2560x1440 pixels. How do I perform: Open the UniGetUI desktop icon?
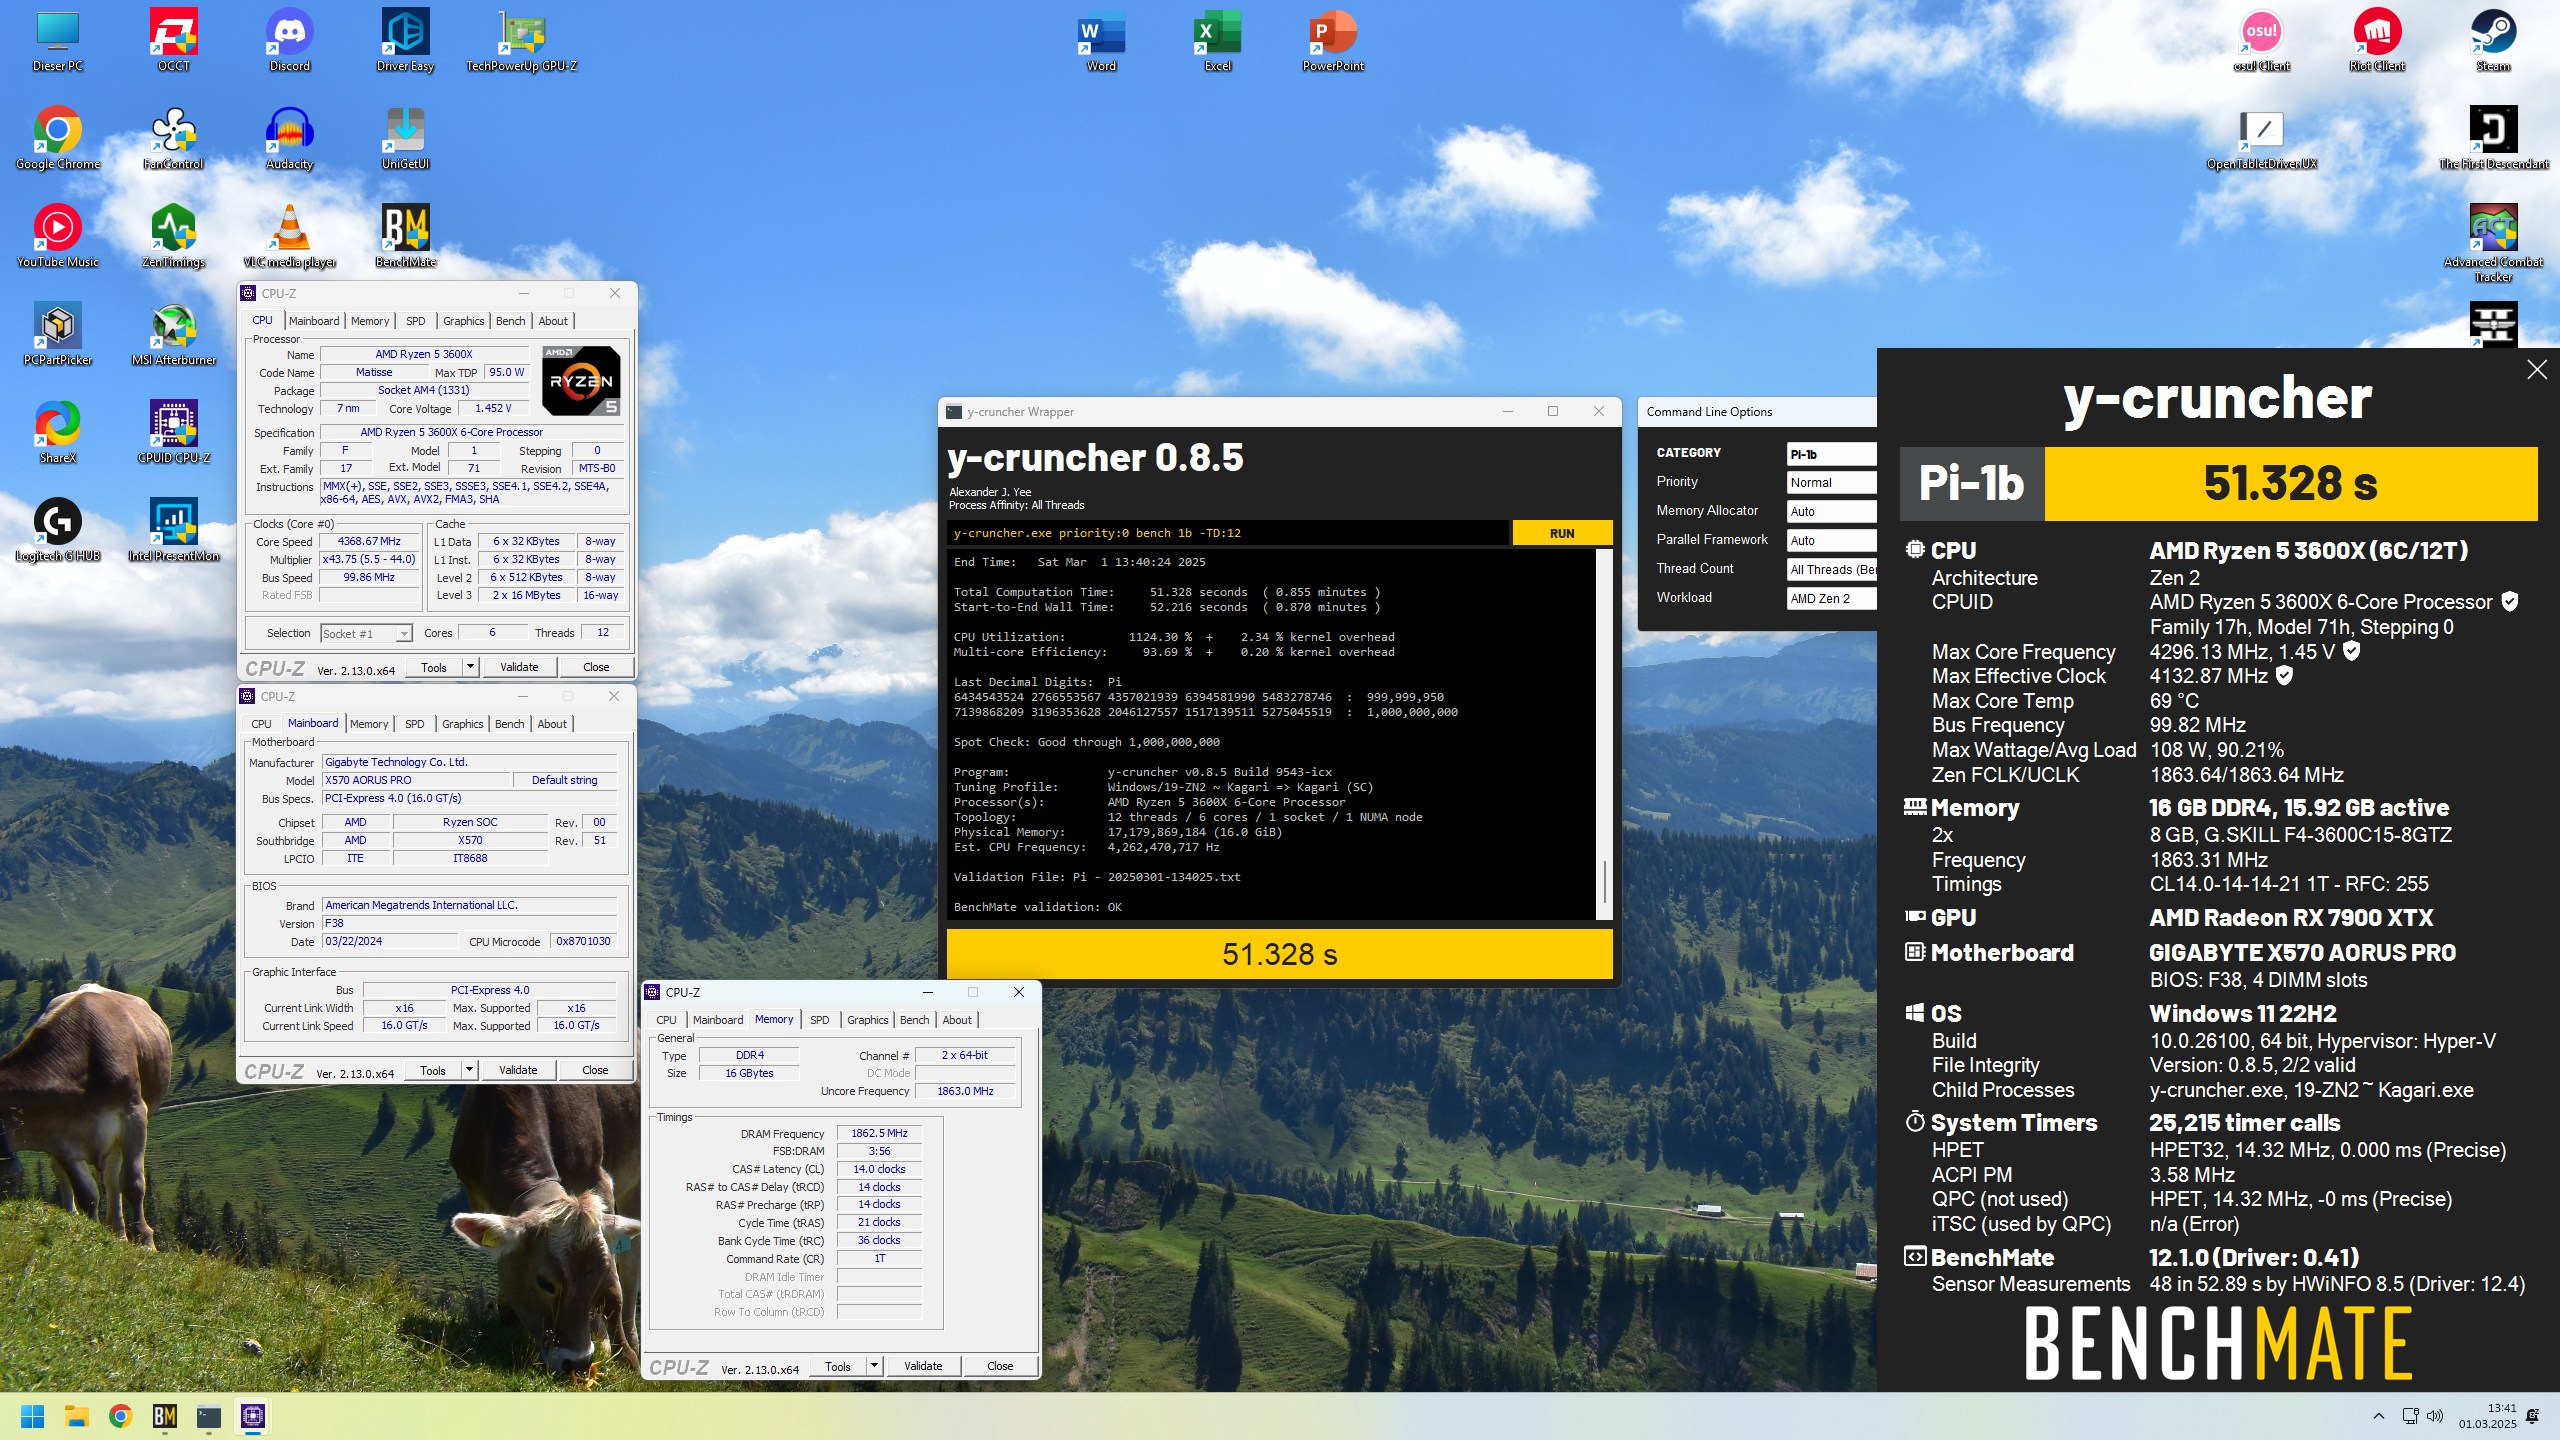405,138
